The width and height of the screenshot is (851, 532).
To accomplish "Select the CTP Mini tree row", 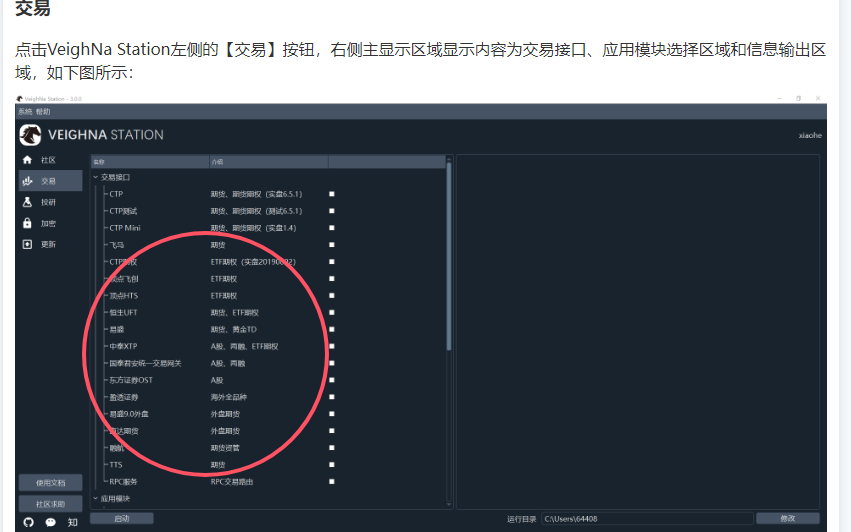I will point(268,228).
